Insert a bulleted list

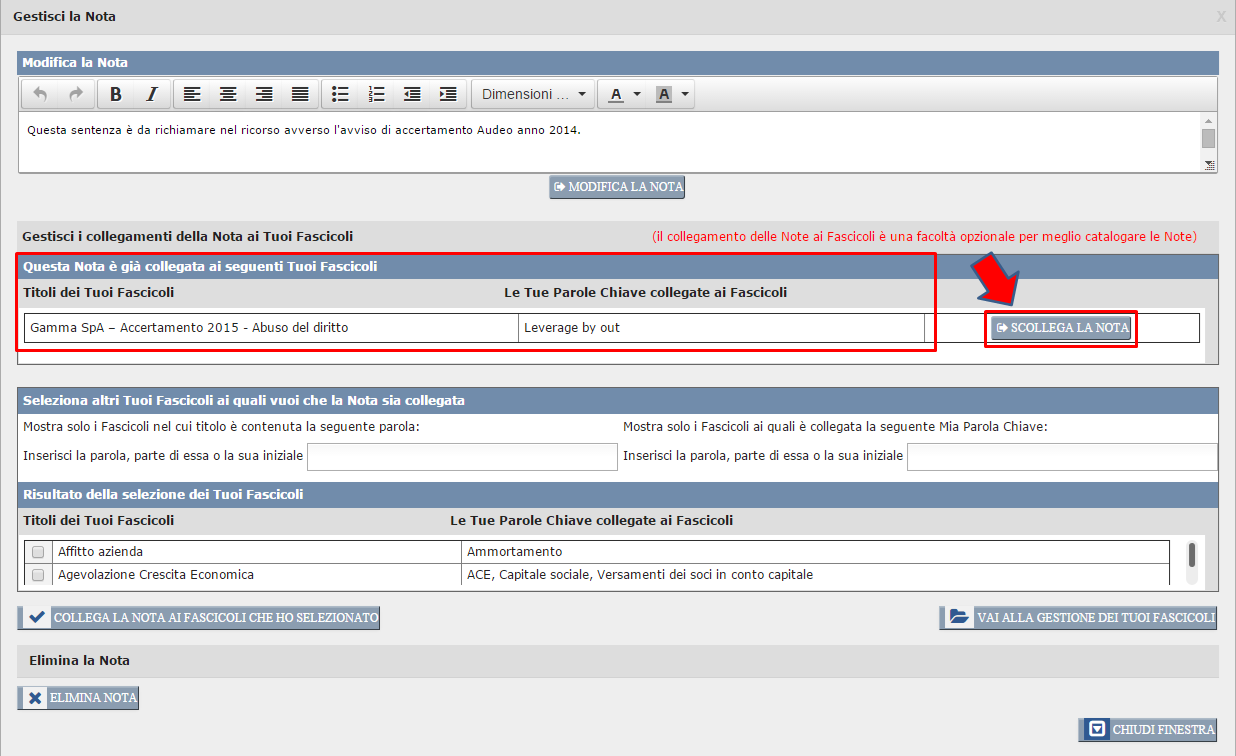[340, 94]
